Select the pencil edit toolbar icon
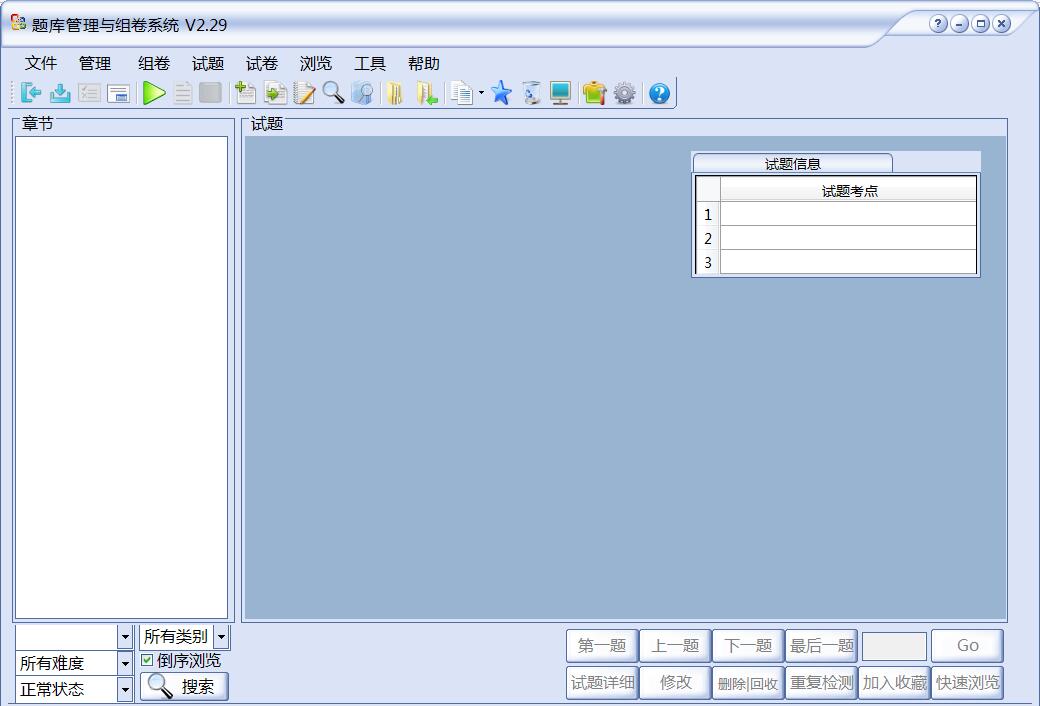 tap(302, 93)
